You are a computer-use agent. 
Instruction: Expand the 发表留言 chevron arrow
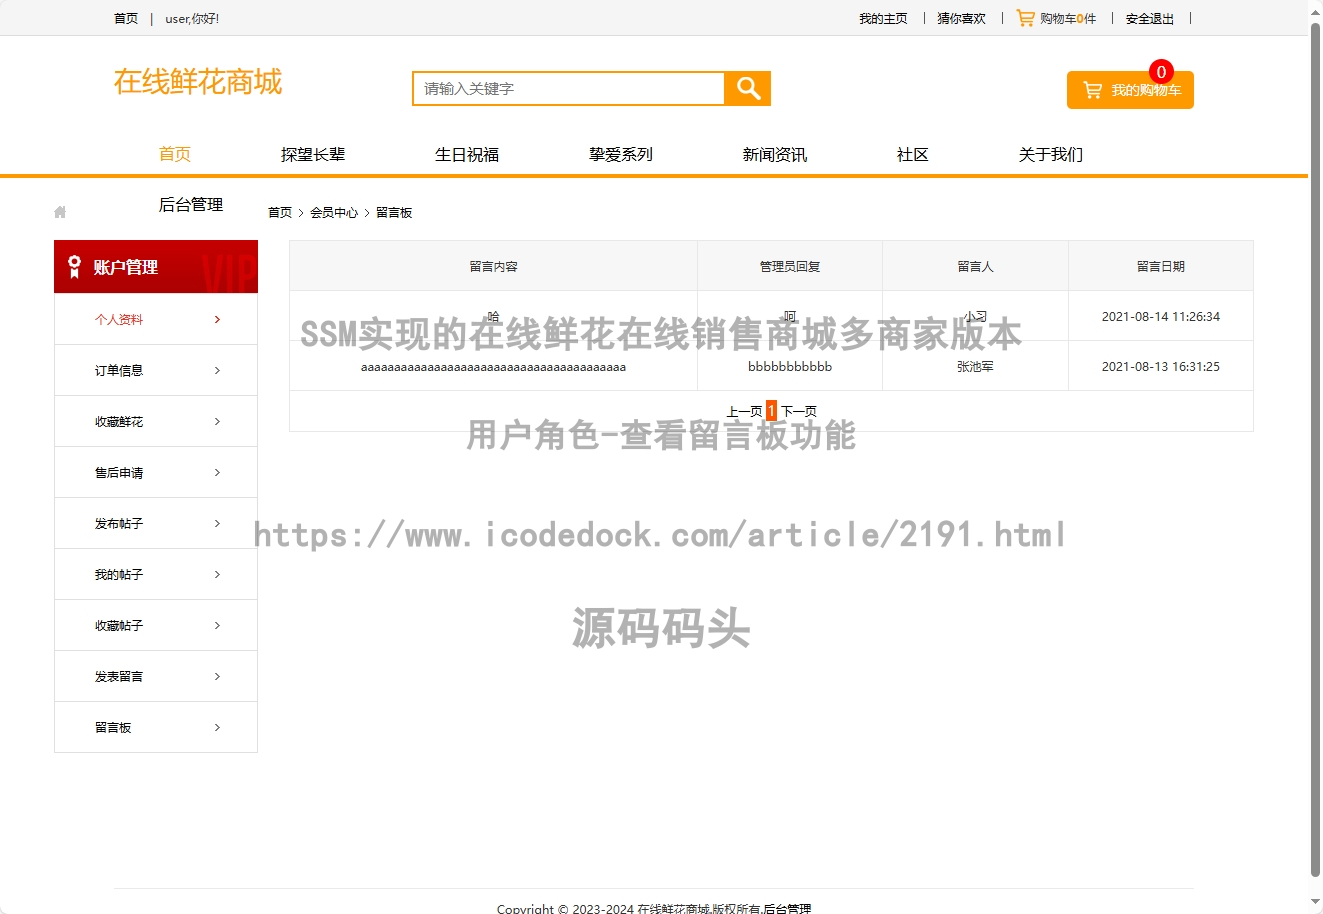pos(217,677)
